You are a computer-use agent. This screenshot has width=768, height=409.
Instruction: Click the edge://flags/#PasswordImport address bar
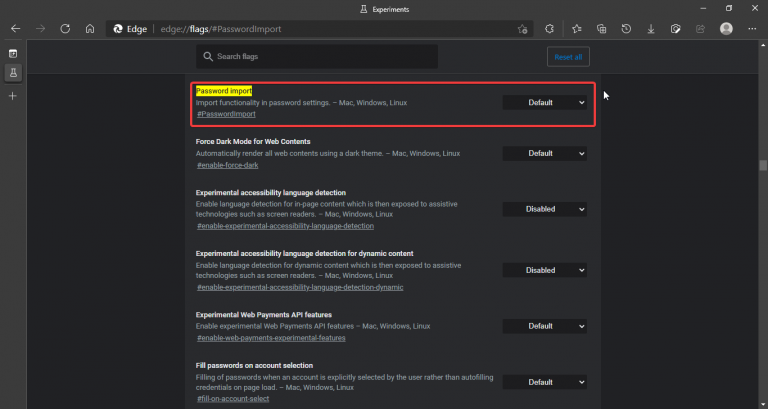pos(318,29)
